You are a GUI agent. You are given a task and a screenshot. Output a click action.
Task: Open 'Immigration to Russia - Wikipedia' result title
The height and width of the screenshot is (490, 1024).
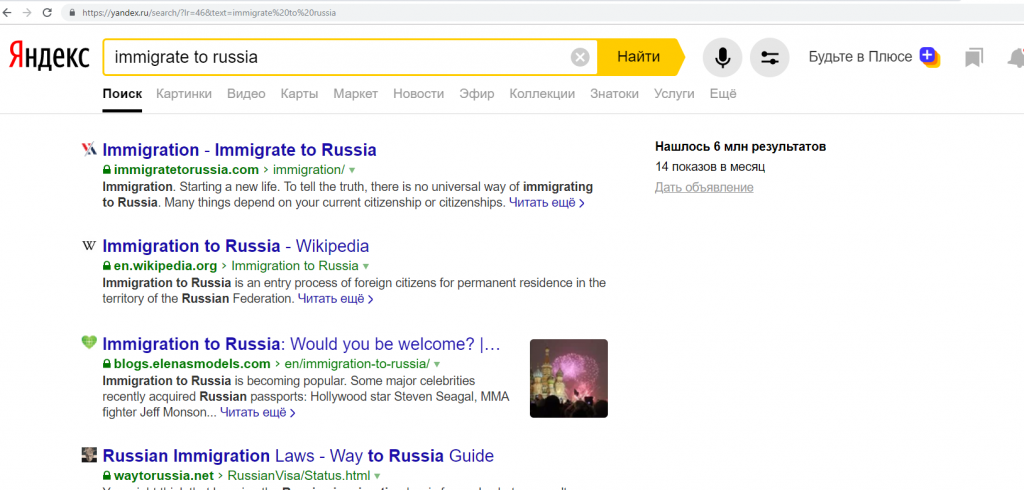[236, 246]
